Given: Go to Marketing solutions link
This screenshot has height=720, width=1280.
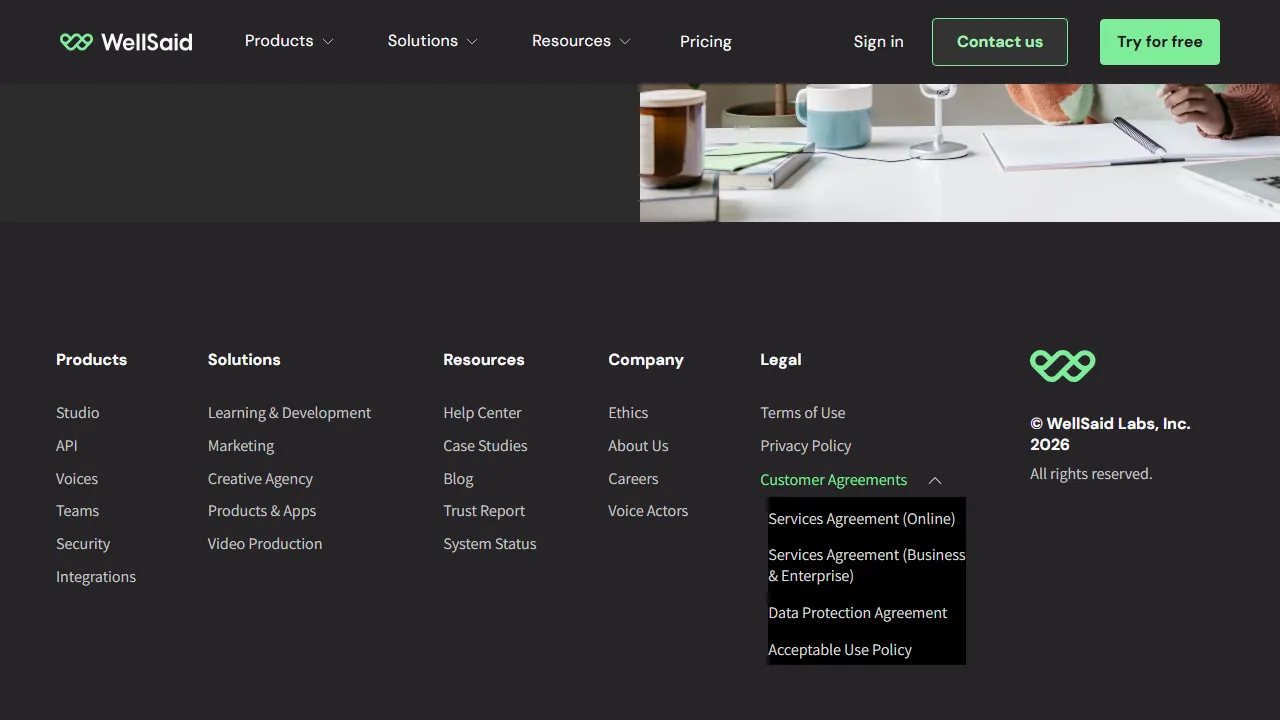Looking at the screenshot, I should tap(241, 446).
